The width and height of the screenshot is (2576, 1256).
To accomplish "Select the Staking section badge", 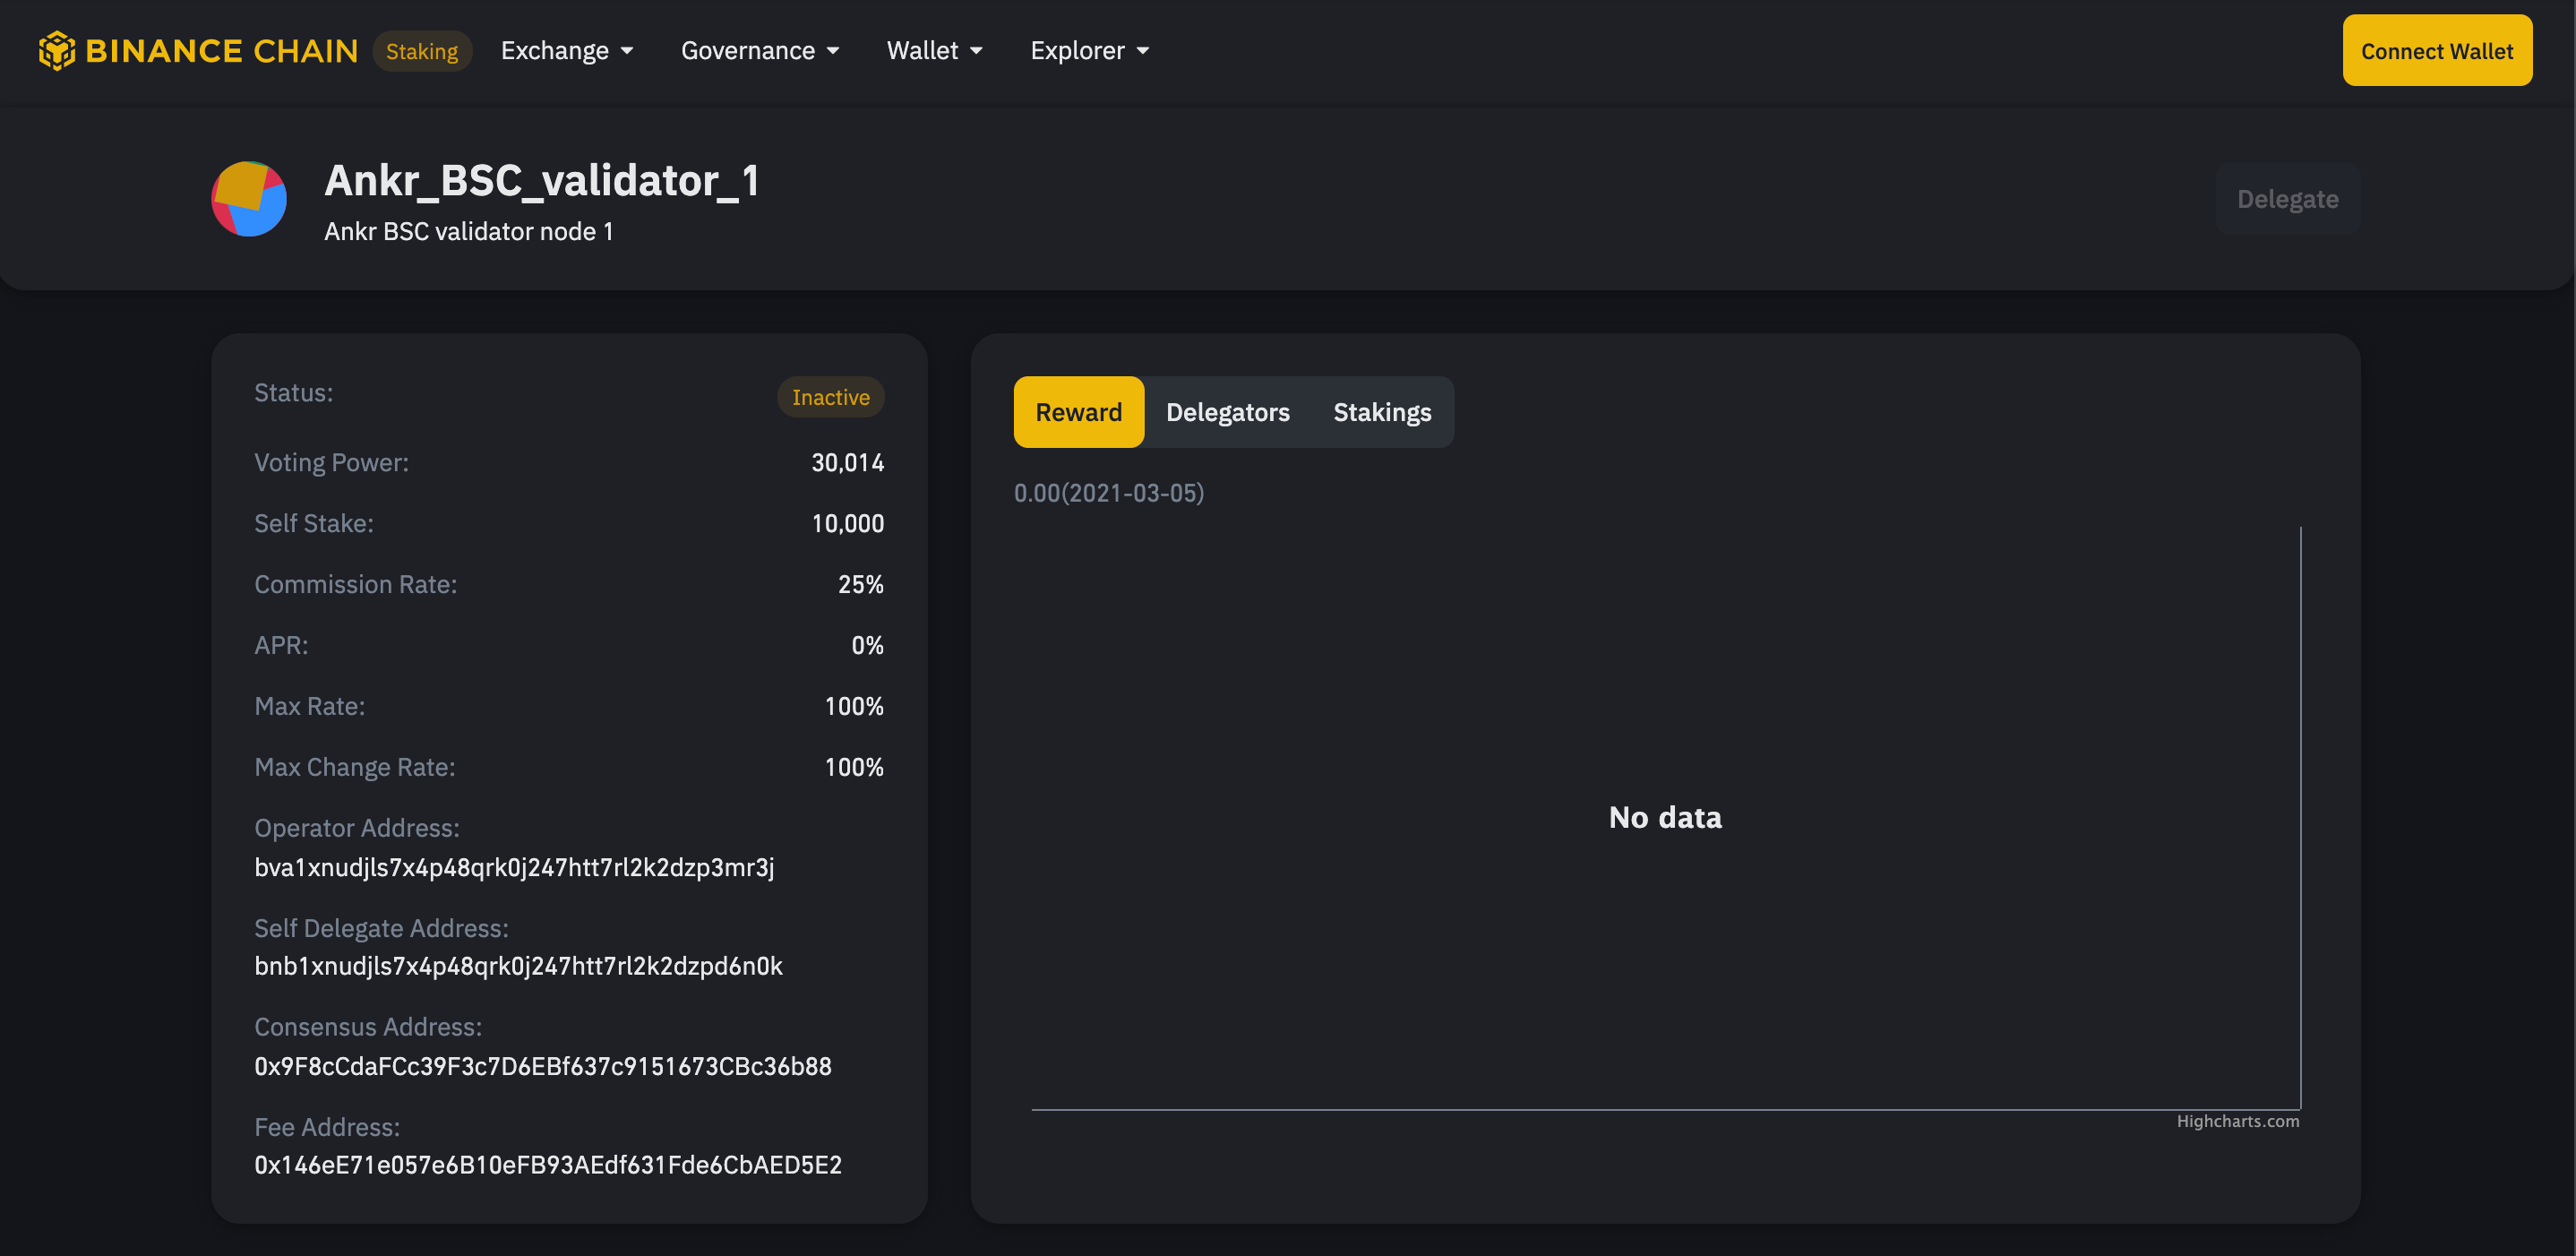I will 422,50.
